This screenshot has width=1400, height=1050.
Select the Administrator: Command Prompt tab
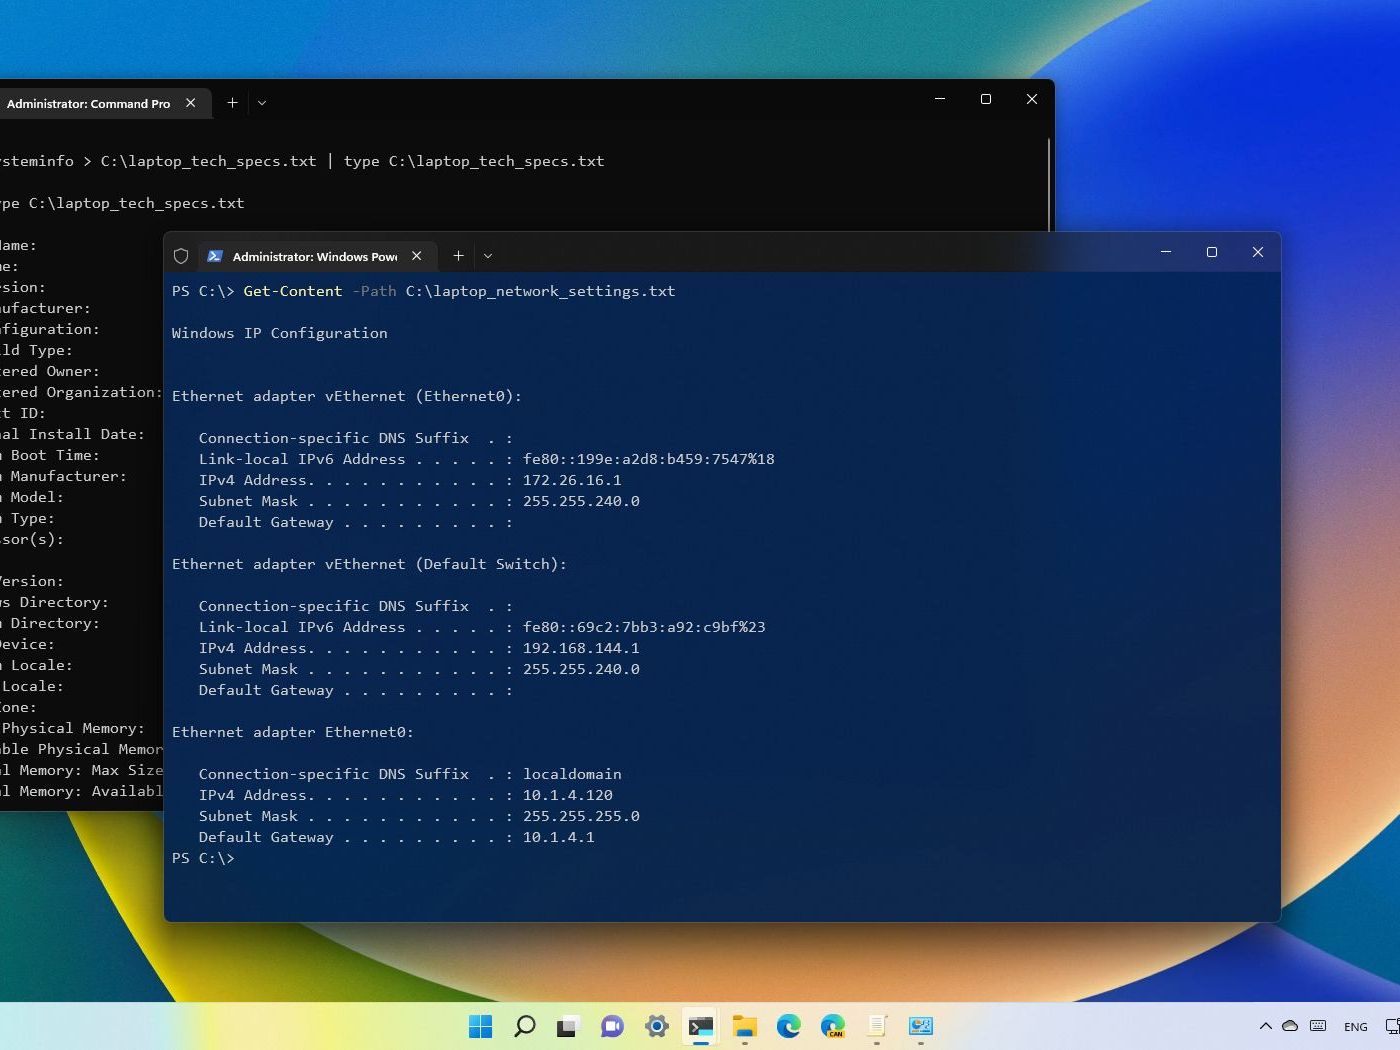(x=88, y=104)
